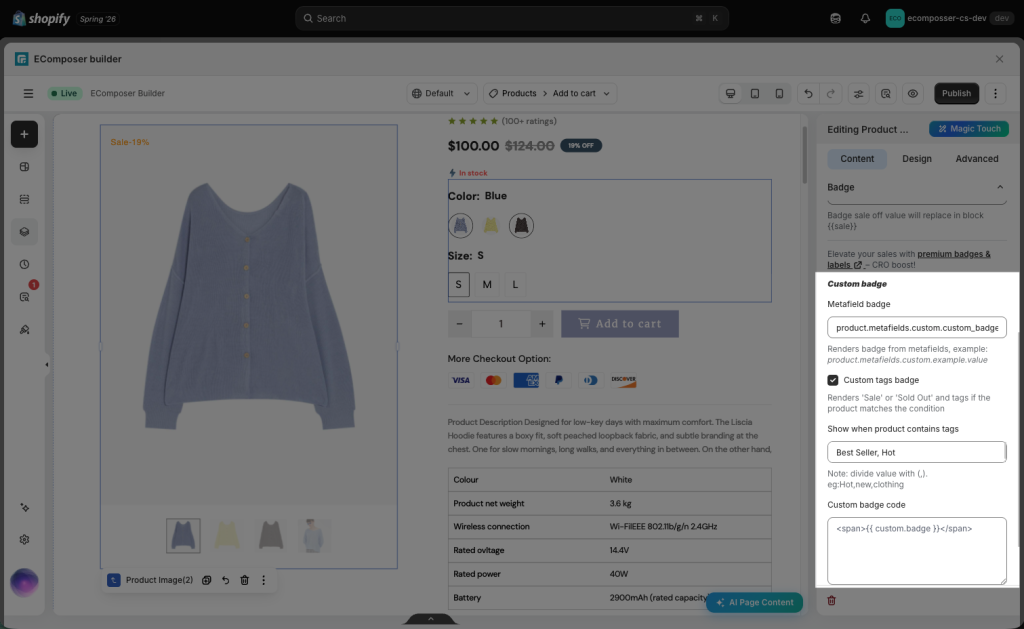Open the history clock icon in sidebar

tap(24, 265)
